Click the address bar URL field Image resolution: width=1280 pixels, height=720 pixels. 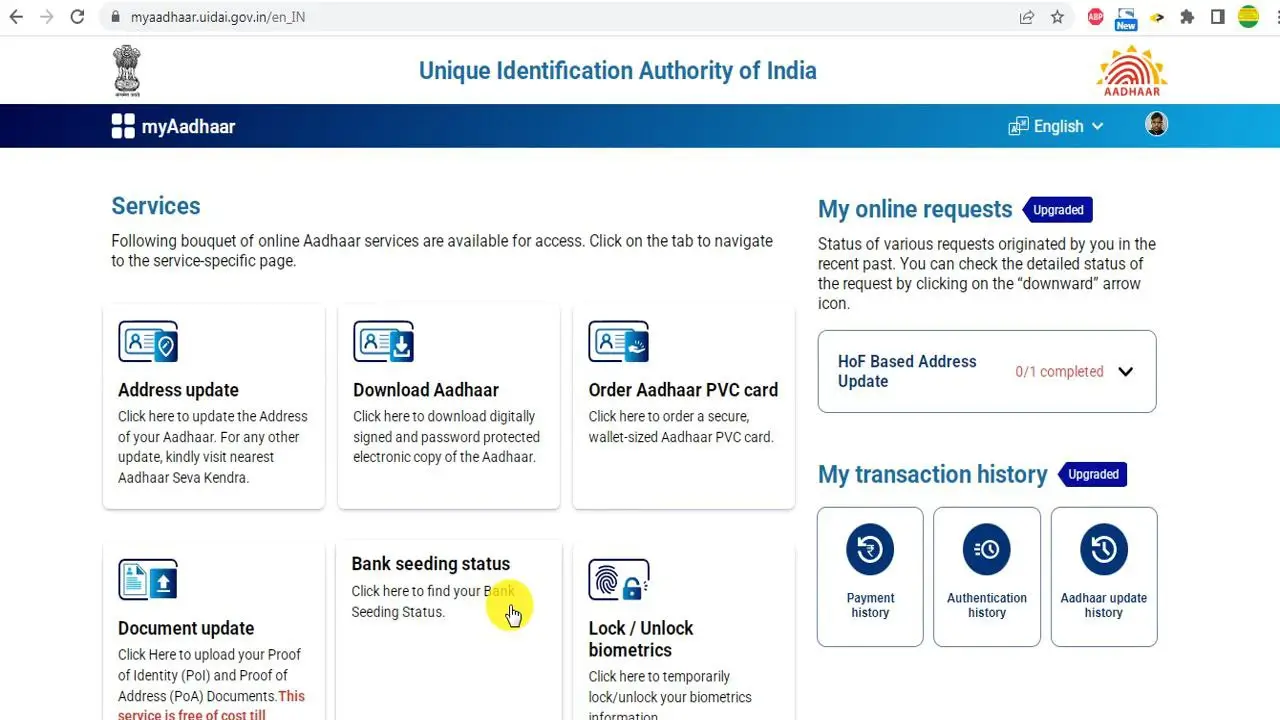(560, 17)
